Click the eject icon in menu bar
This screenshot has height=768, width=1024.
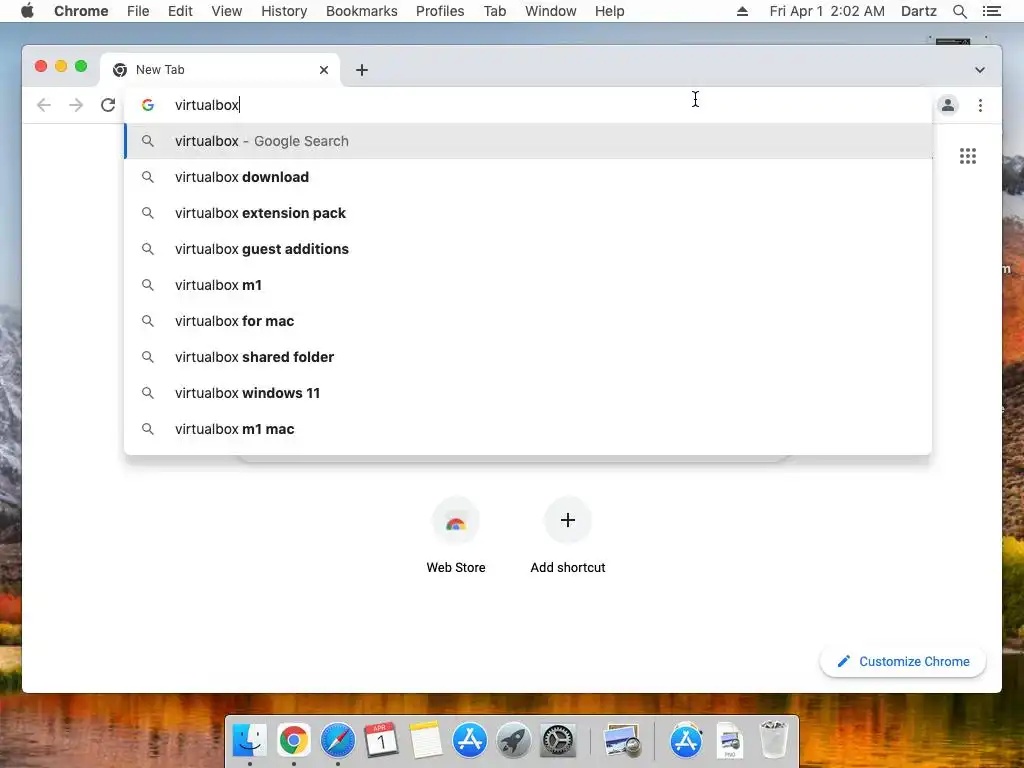(x=743, y=11)
